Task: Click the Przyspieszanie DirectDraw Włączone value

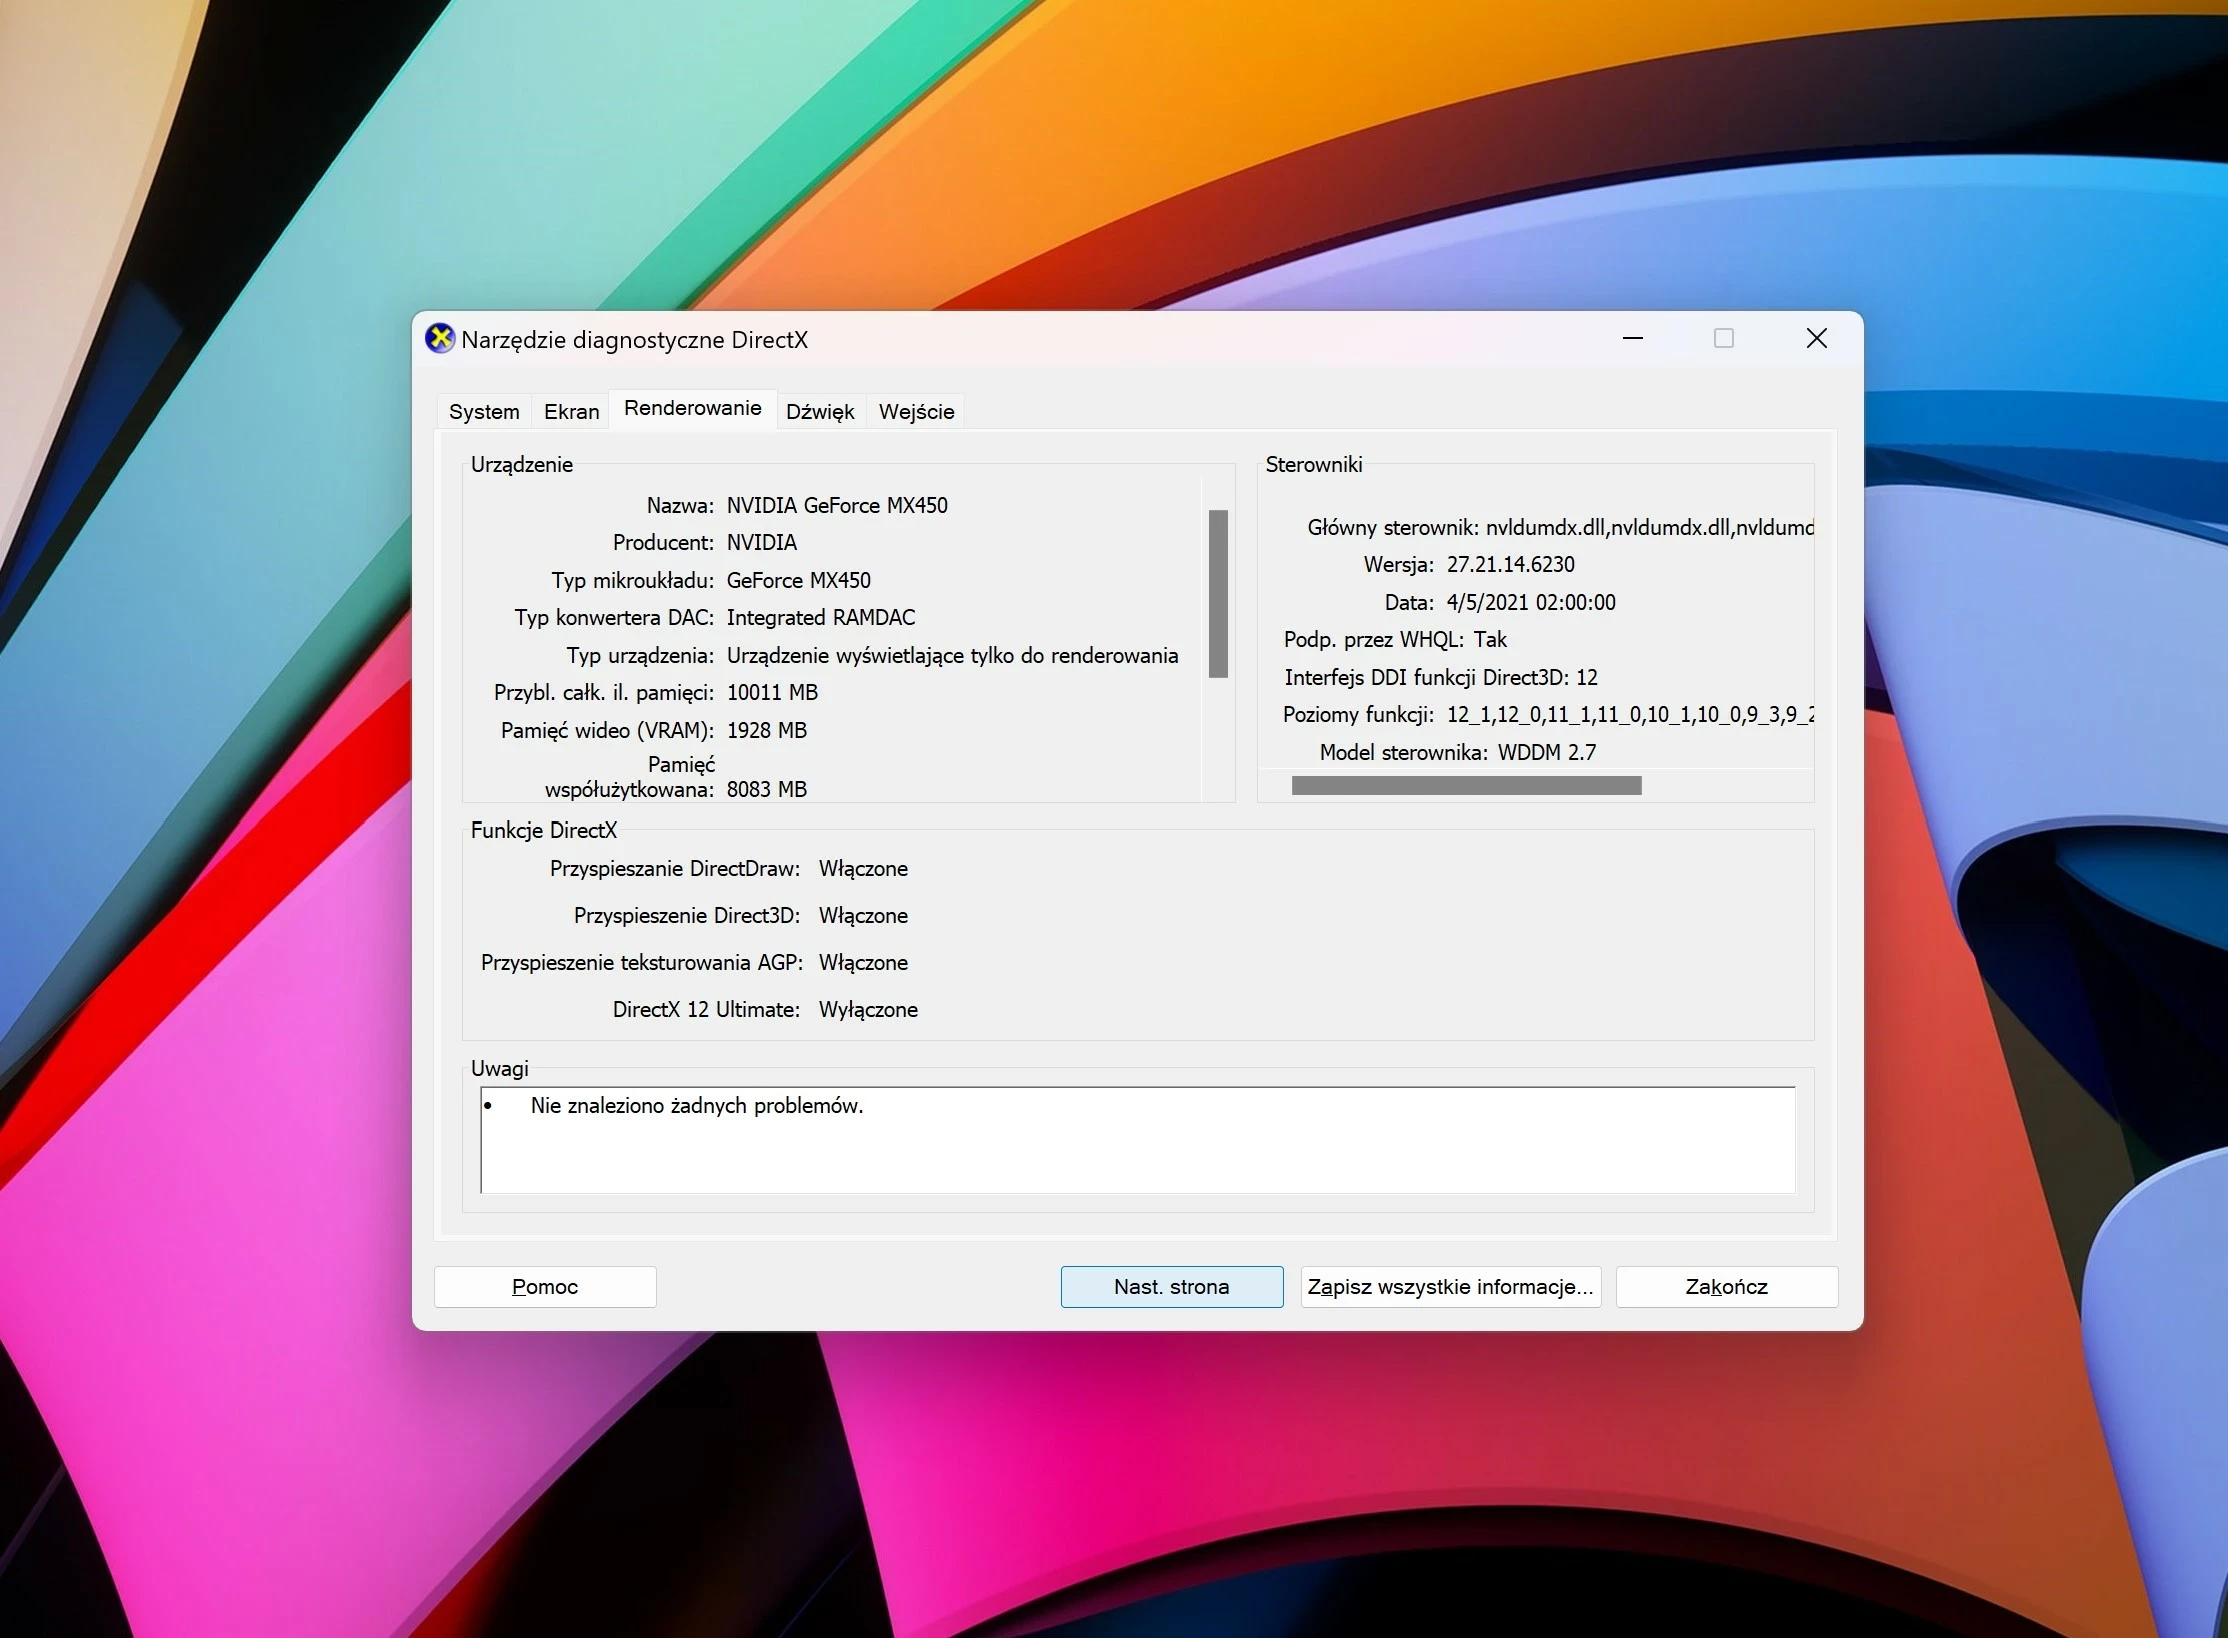Action: (x=863, y=868)
